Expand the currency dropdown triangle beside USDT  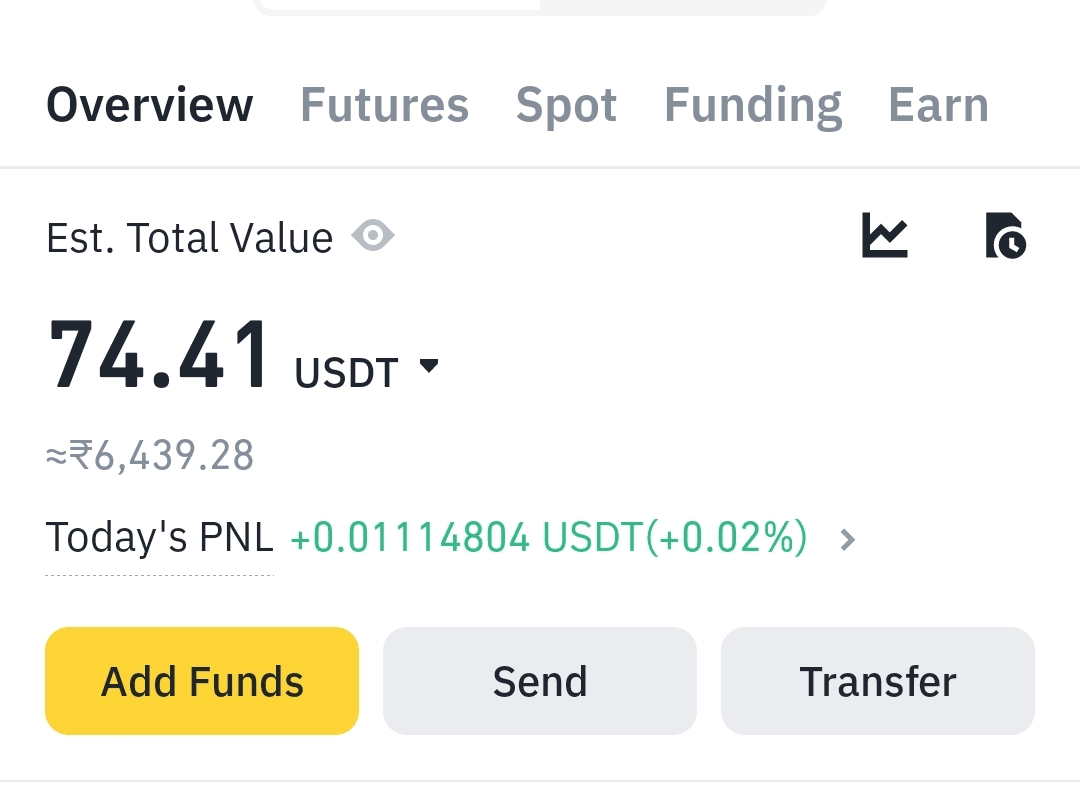(x=429, y=367)
